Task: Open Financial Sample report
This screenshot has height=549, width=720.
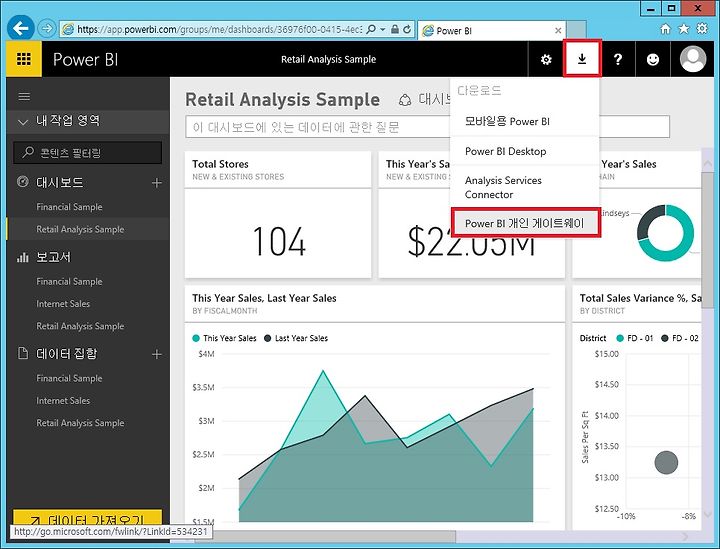Action: point(69,281)
